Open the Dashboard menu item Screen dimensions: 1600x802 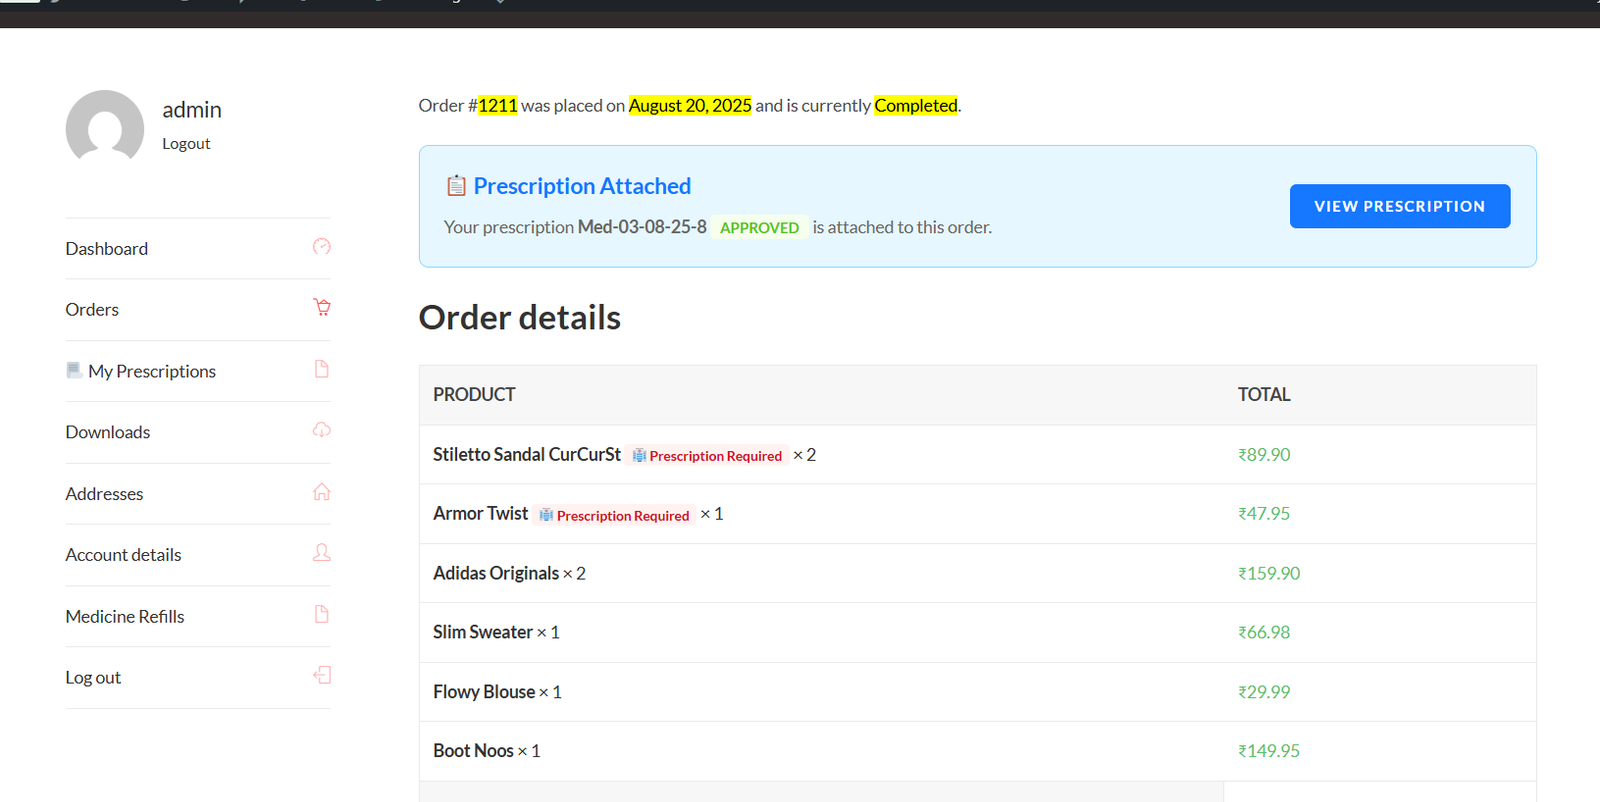click(x=107, y=249)
